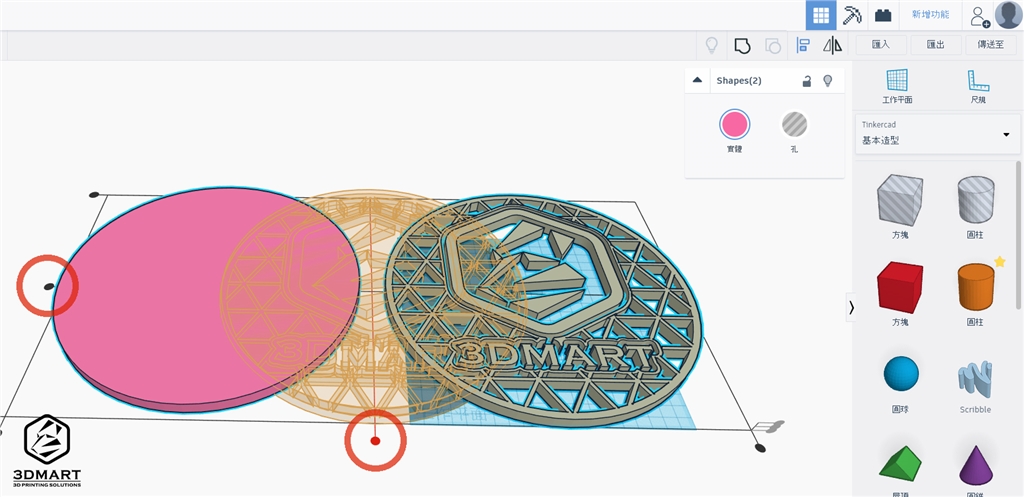Image resolution: width=1024 pixels, height=497 pixels.
Task: Click the Group shapes icon
Action: coord(742,45)
